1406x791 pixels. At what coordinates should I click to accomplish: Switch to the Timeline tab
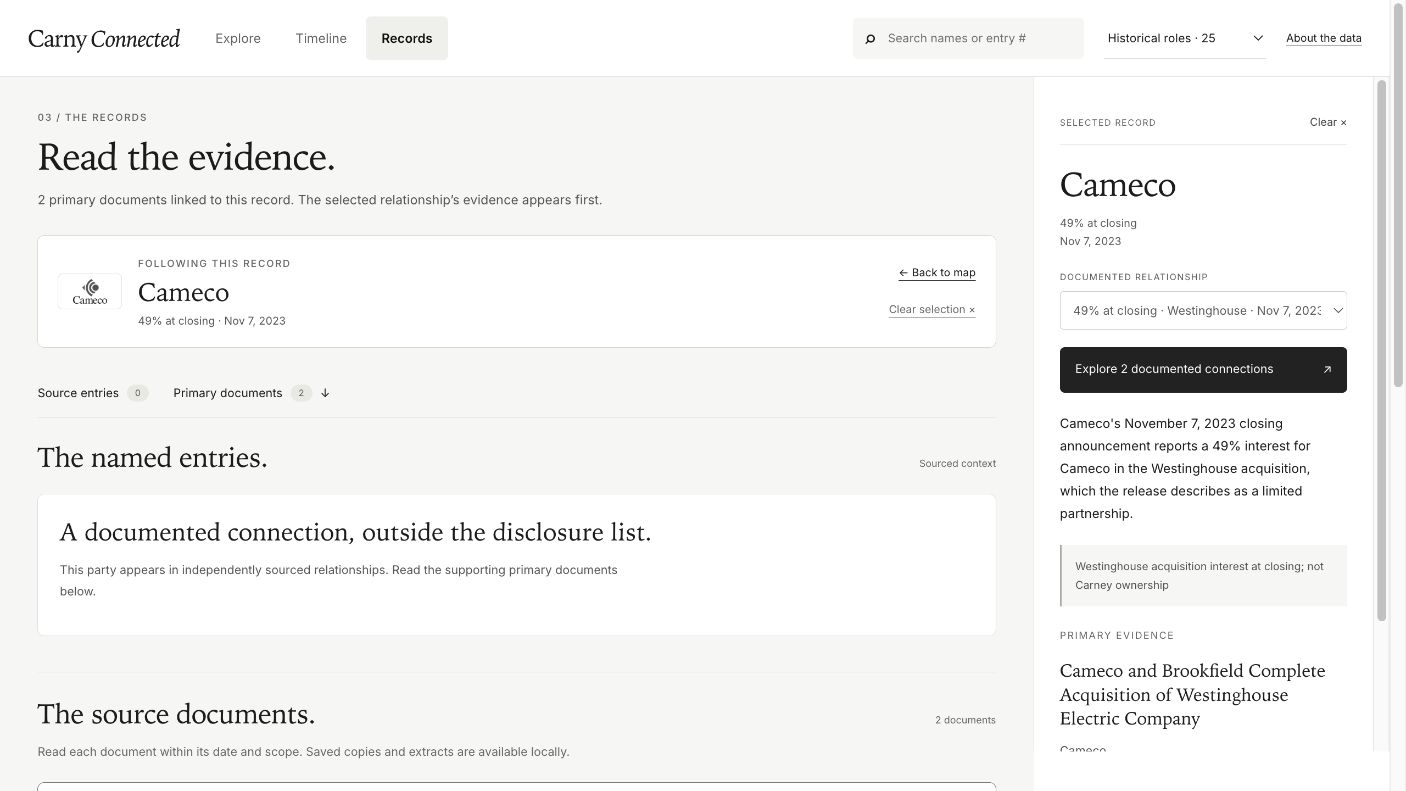tap(321, 38)
